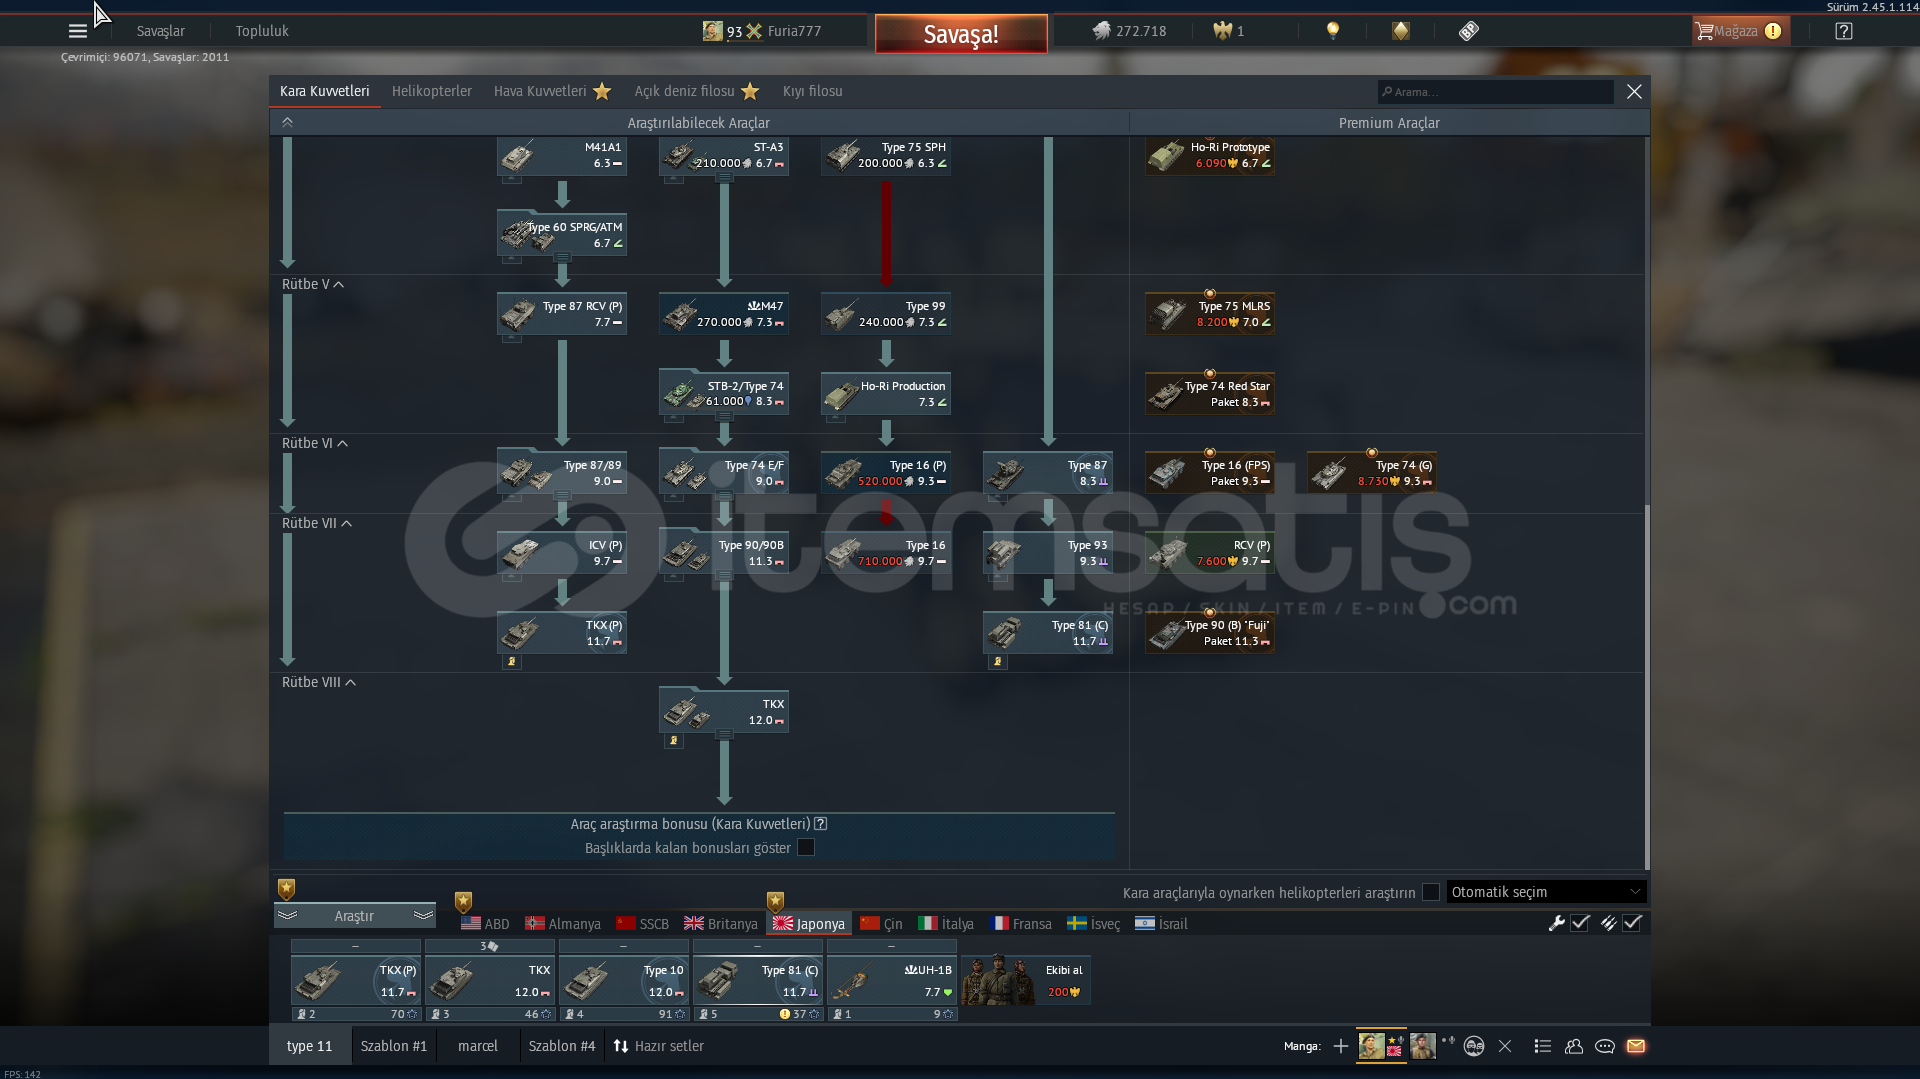Select the Type 99 vehicle card
This screenshot has width=1920, height=1079.
(x=886, y=314)
